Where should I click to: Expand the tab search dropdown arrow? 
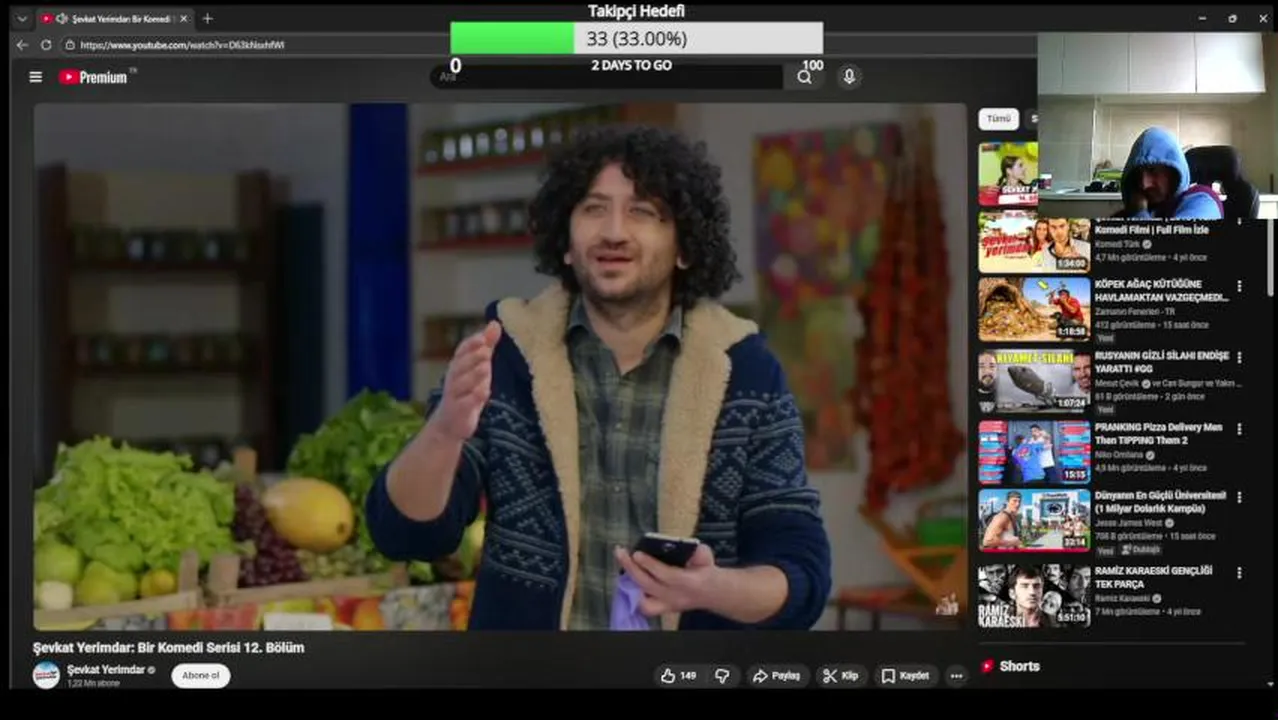(21, 18)
